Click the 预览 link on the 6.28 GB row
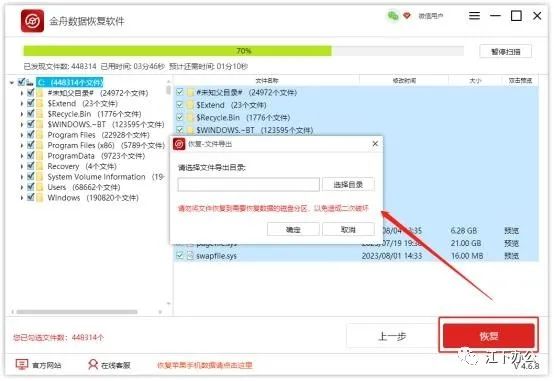Viewport: 554px width, 381px height. click(511, 230)
